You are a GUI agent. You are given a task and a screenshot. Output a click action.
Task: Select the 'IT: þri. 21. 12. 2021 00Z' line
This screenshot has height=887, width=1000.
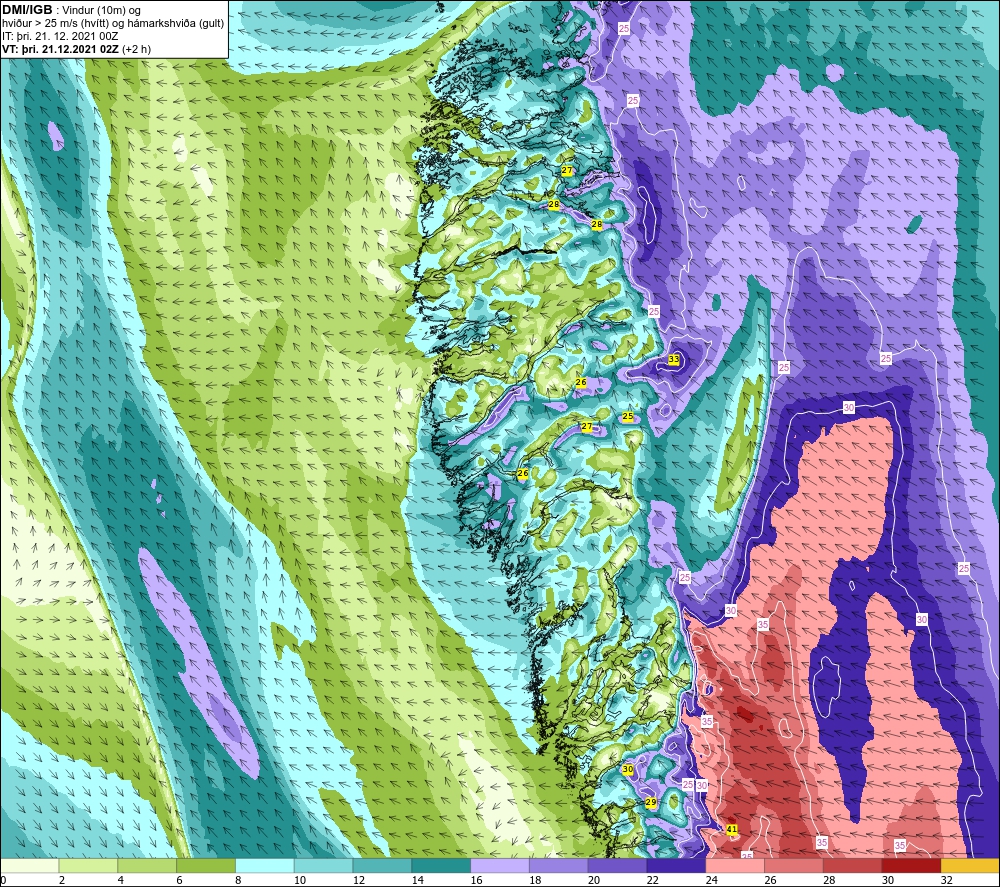60,36
